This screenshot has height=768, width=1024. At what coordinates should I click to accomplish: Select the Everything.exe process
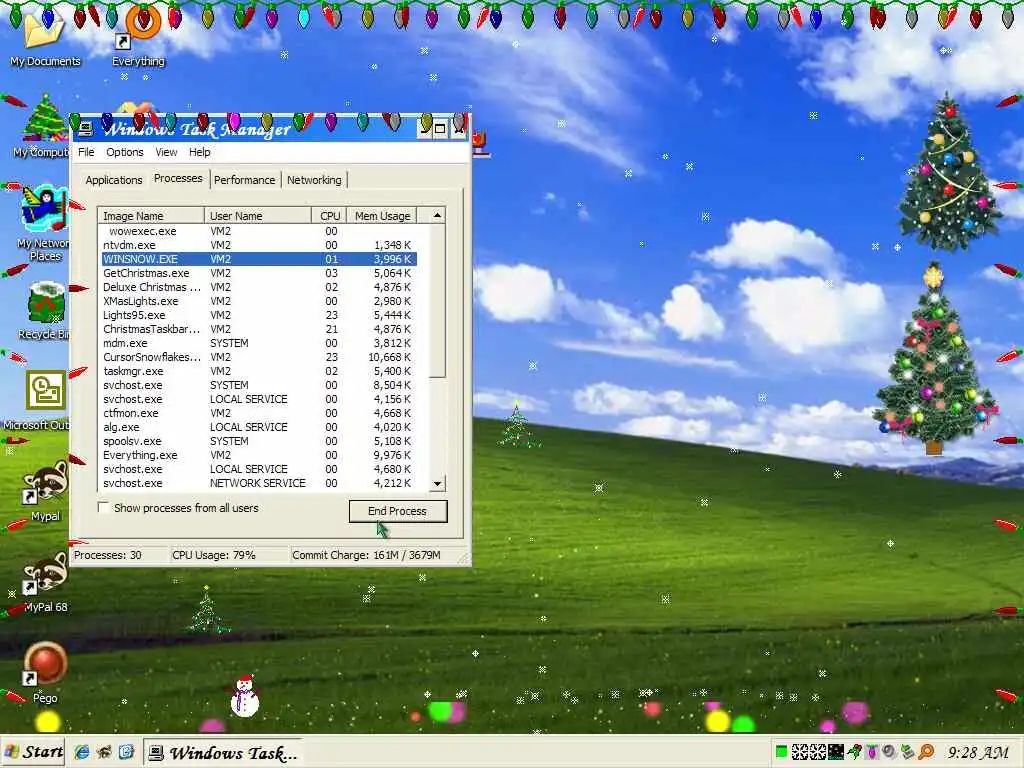pyautogui.click(x=258, y=455)
